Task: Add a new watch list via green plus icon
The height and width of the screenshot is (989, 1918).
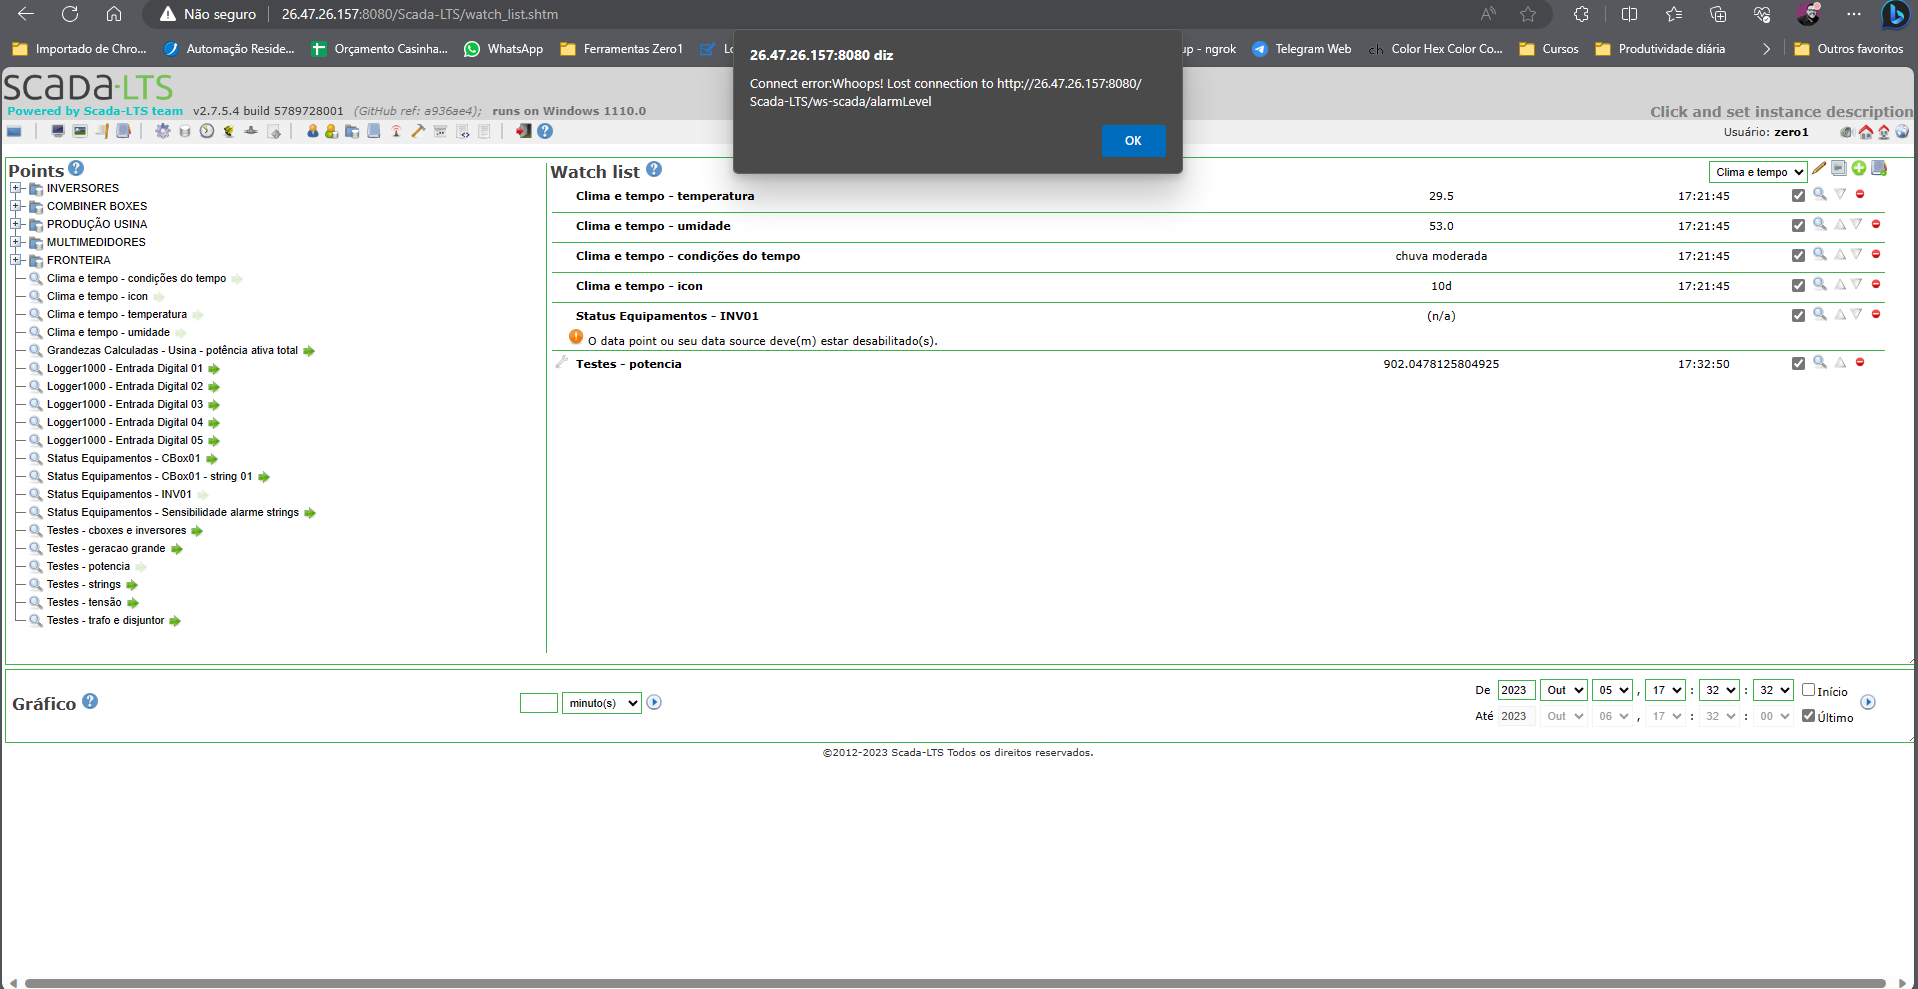Action: tap(1859, 170)
